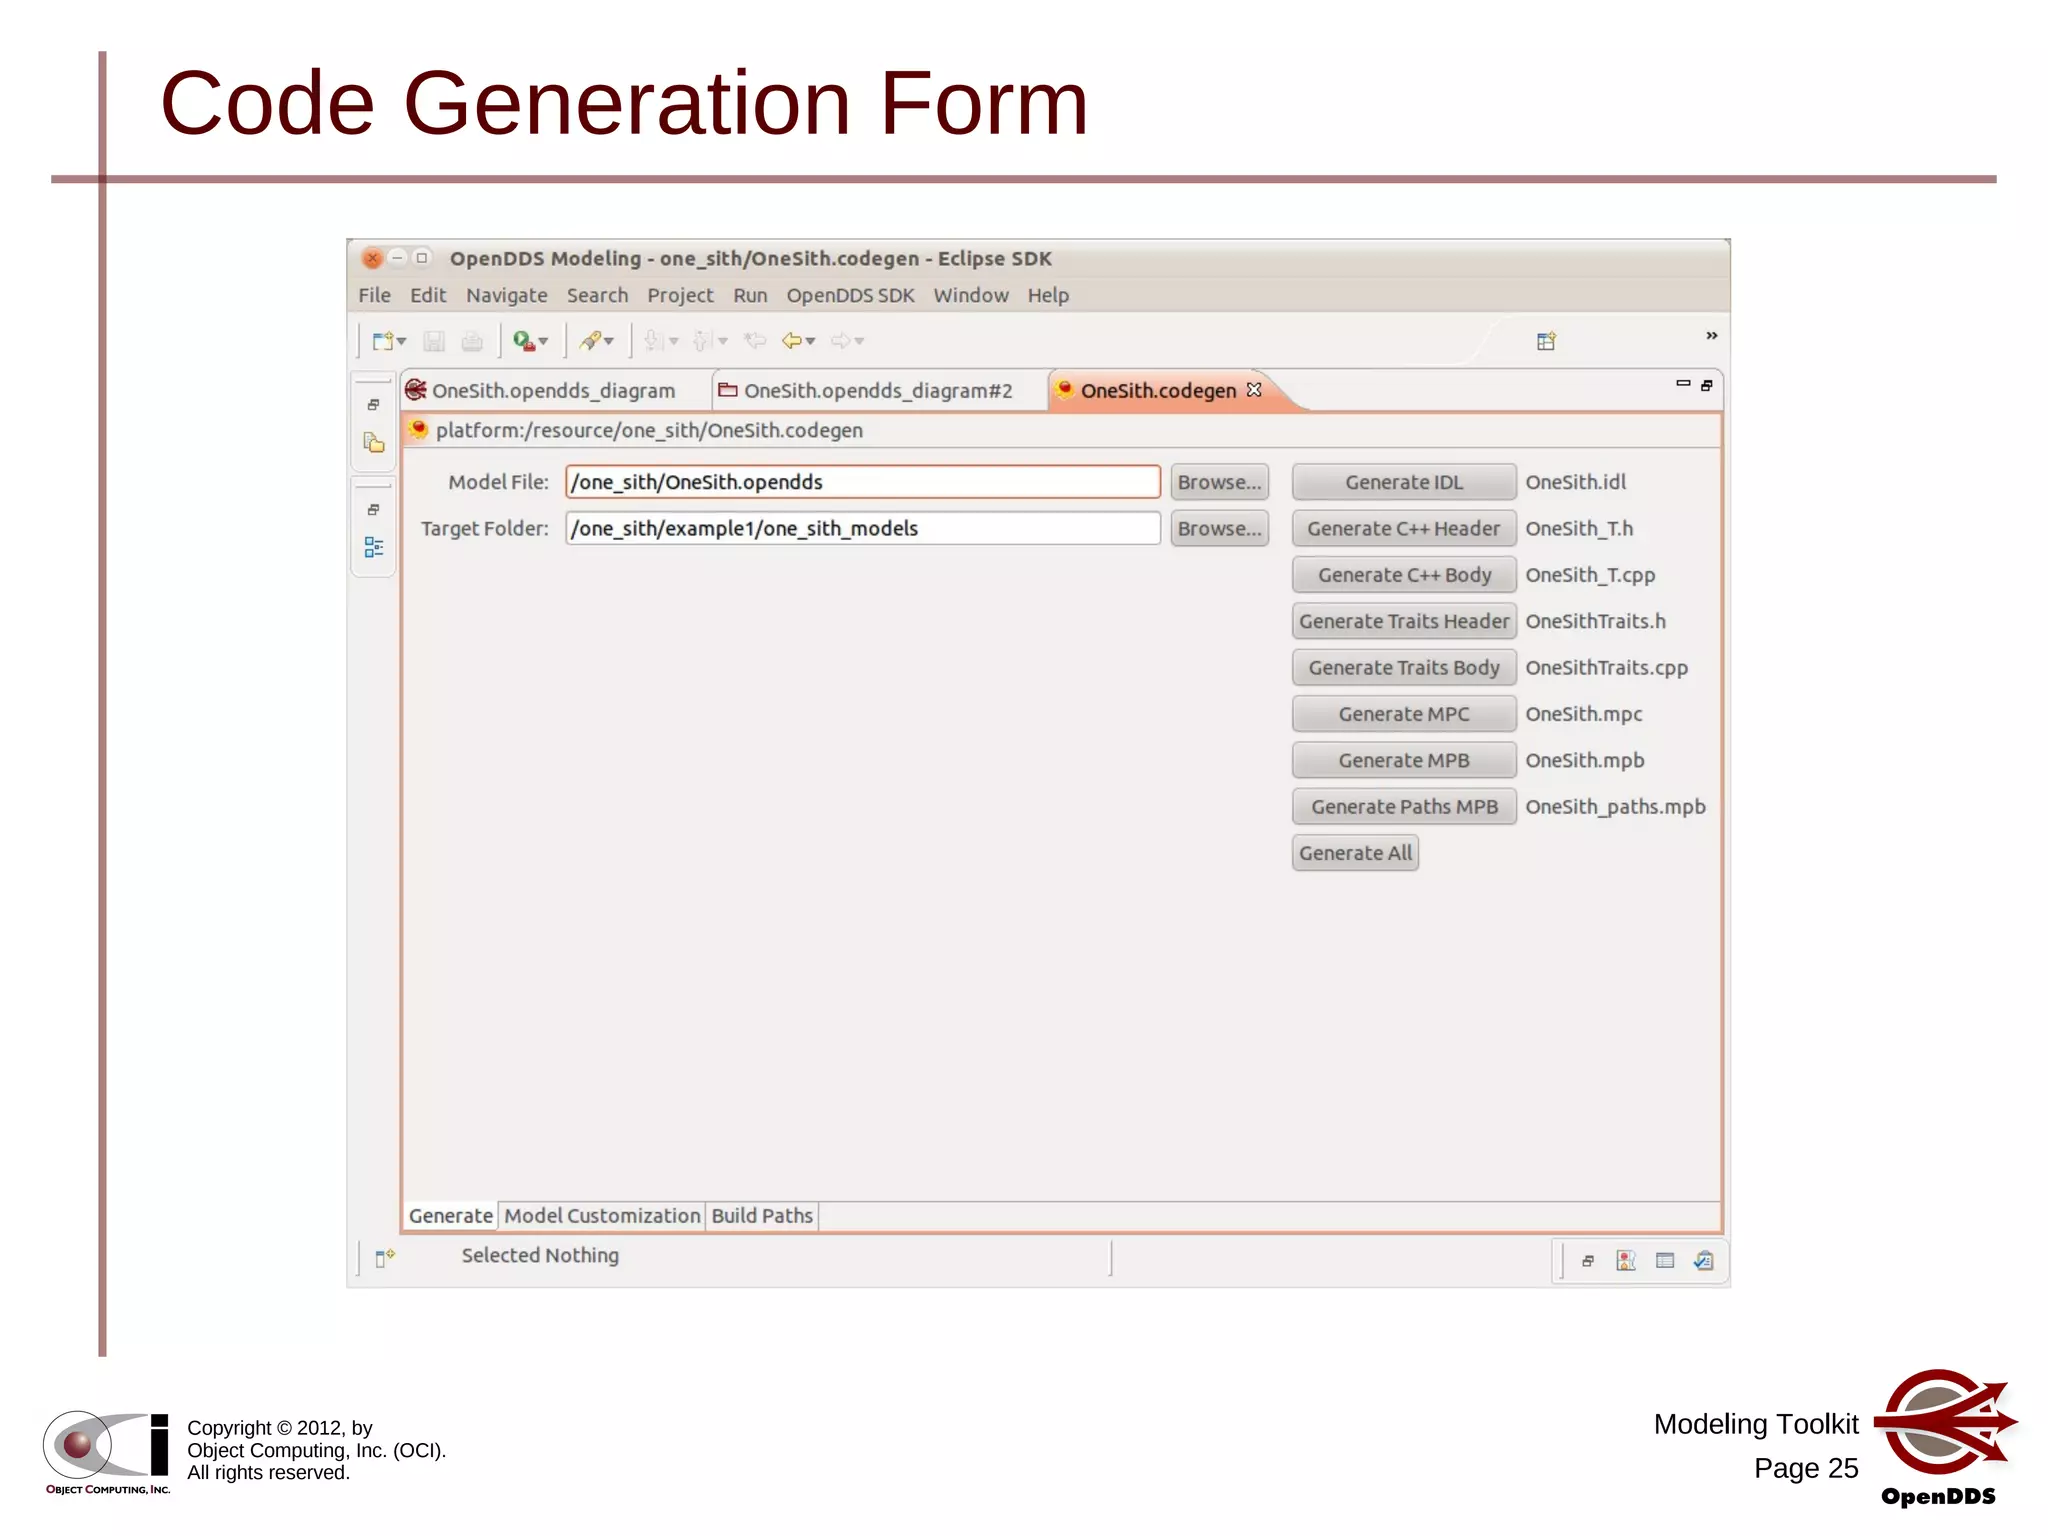
Task: Click the Previous Annotation toolbar icon
Action: tap(703, 341)
